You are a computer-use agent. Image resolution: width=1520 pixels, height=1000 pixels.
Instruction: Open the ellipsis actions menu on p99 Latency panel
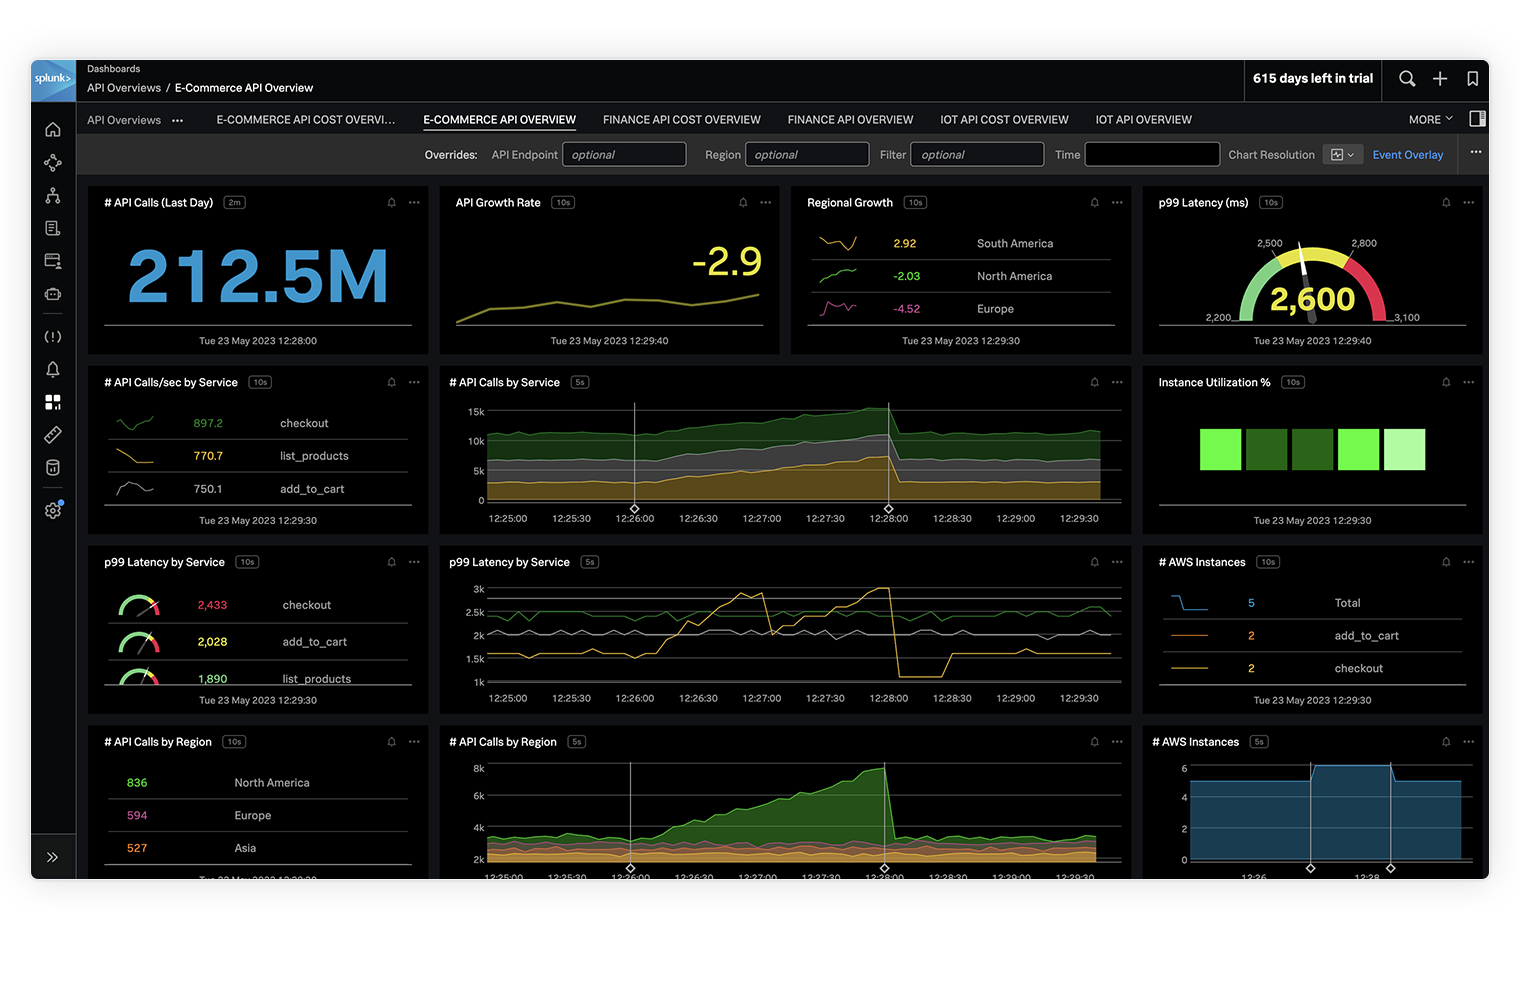coord(1469,202)
